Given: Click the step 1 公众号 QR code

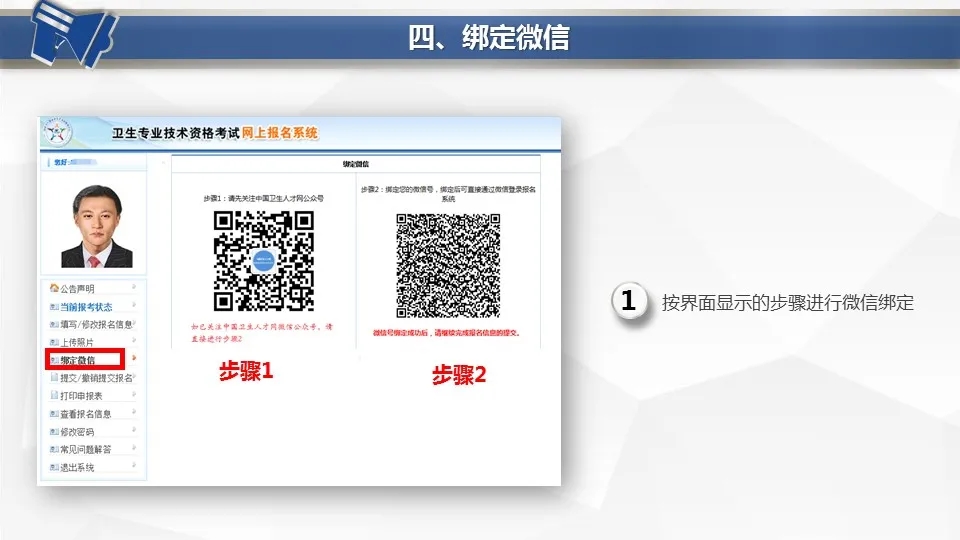Looking at the screenshot, I should coord(263,261).
